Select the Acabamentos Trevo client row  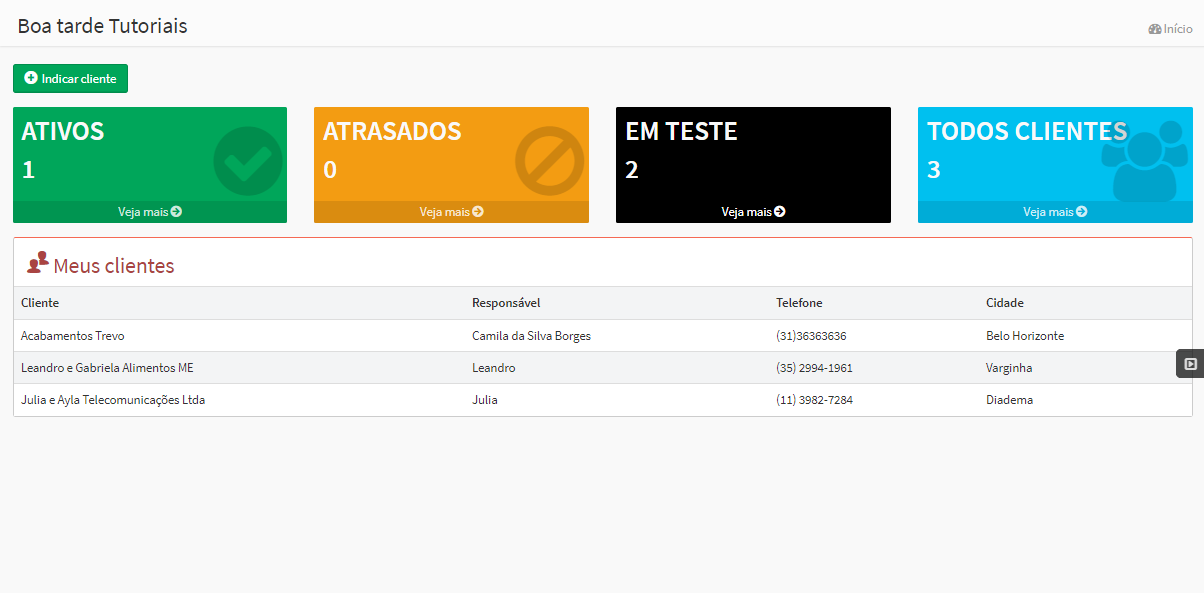pyautogui.click(x=300, y=336)
